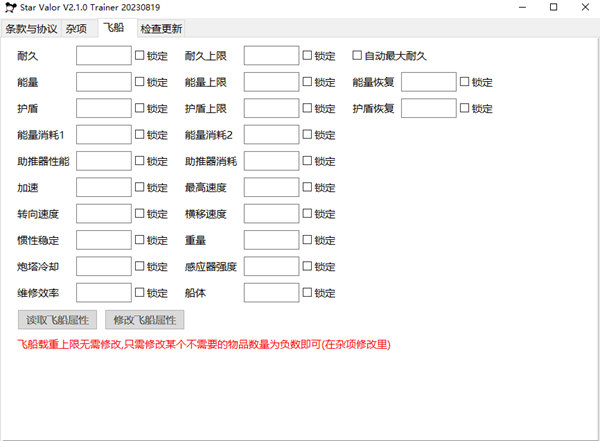Image resolution: width=600 pixels, height=441 pixels.
Task: Tick the 锁定 checkbox beside 船体
Action: click(309, 293)
